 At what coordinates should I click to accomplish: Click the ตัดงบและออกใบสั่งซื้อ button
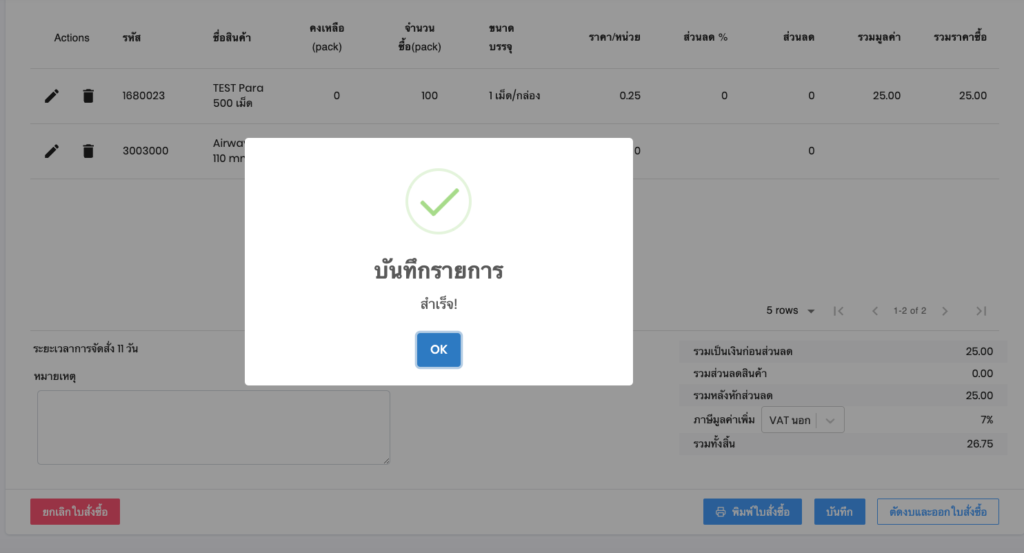pos(937,512)
